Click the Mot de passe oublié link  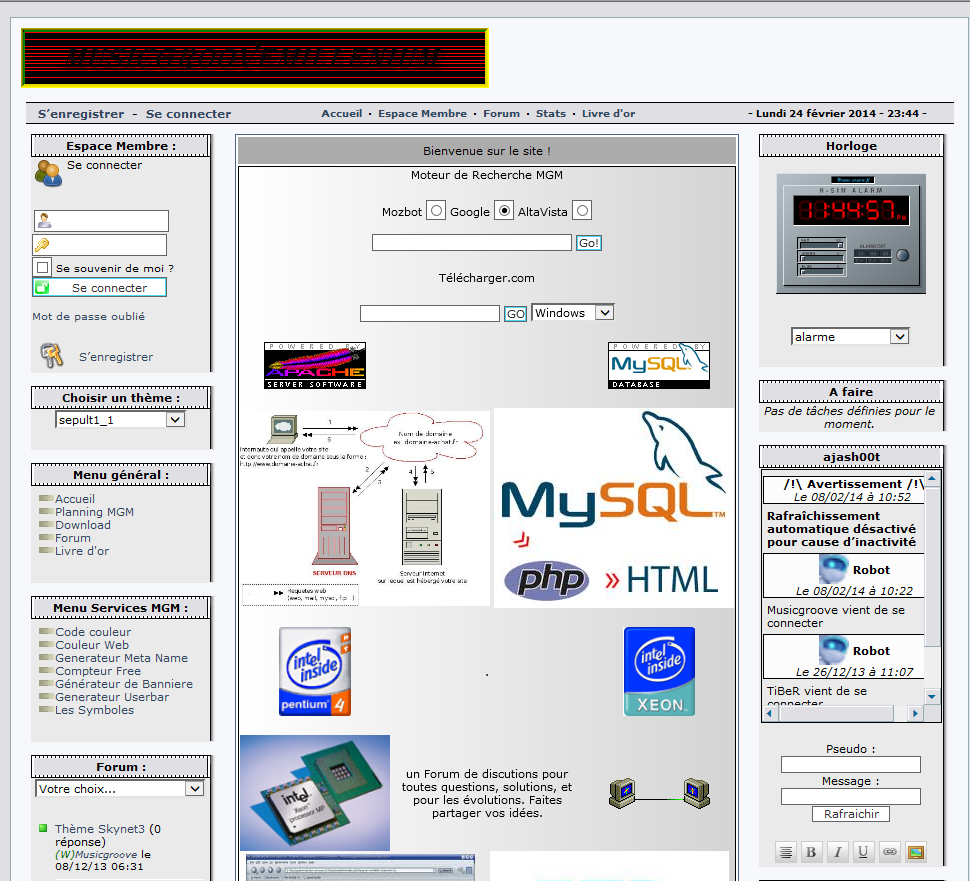pos(88,316)
